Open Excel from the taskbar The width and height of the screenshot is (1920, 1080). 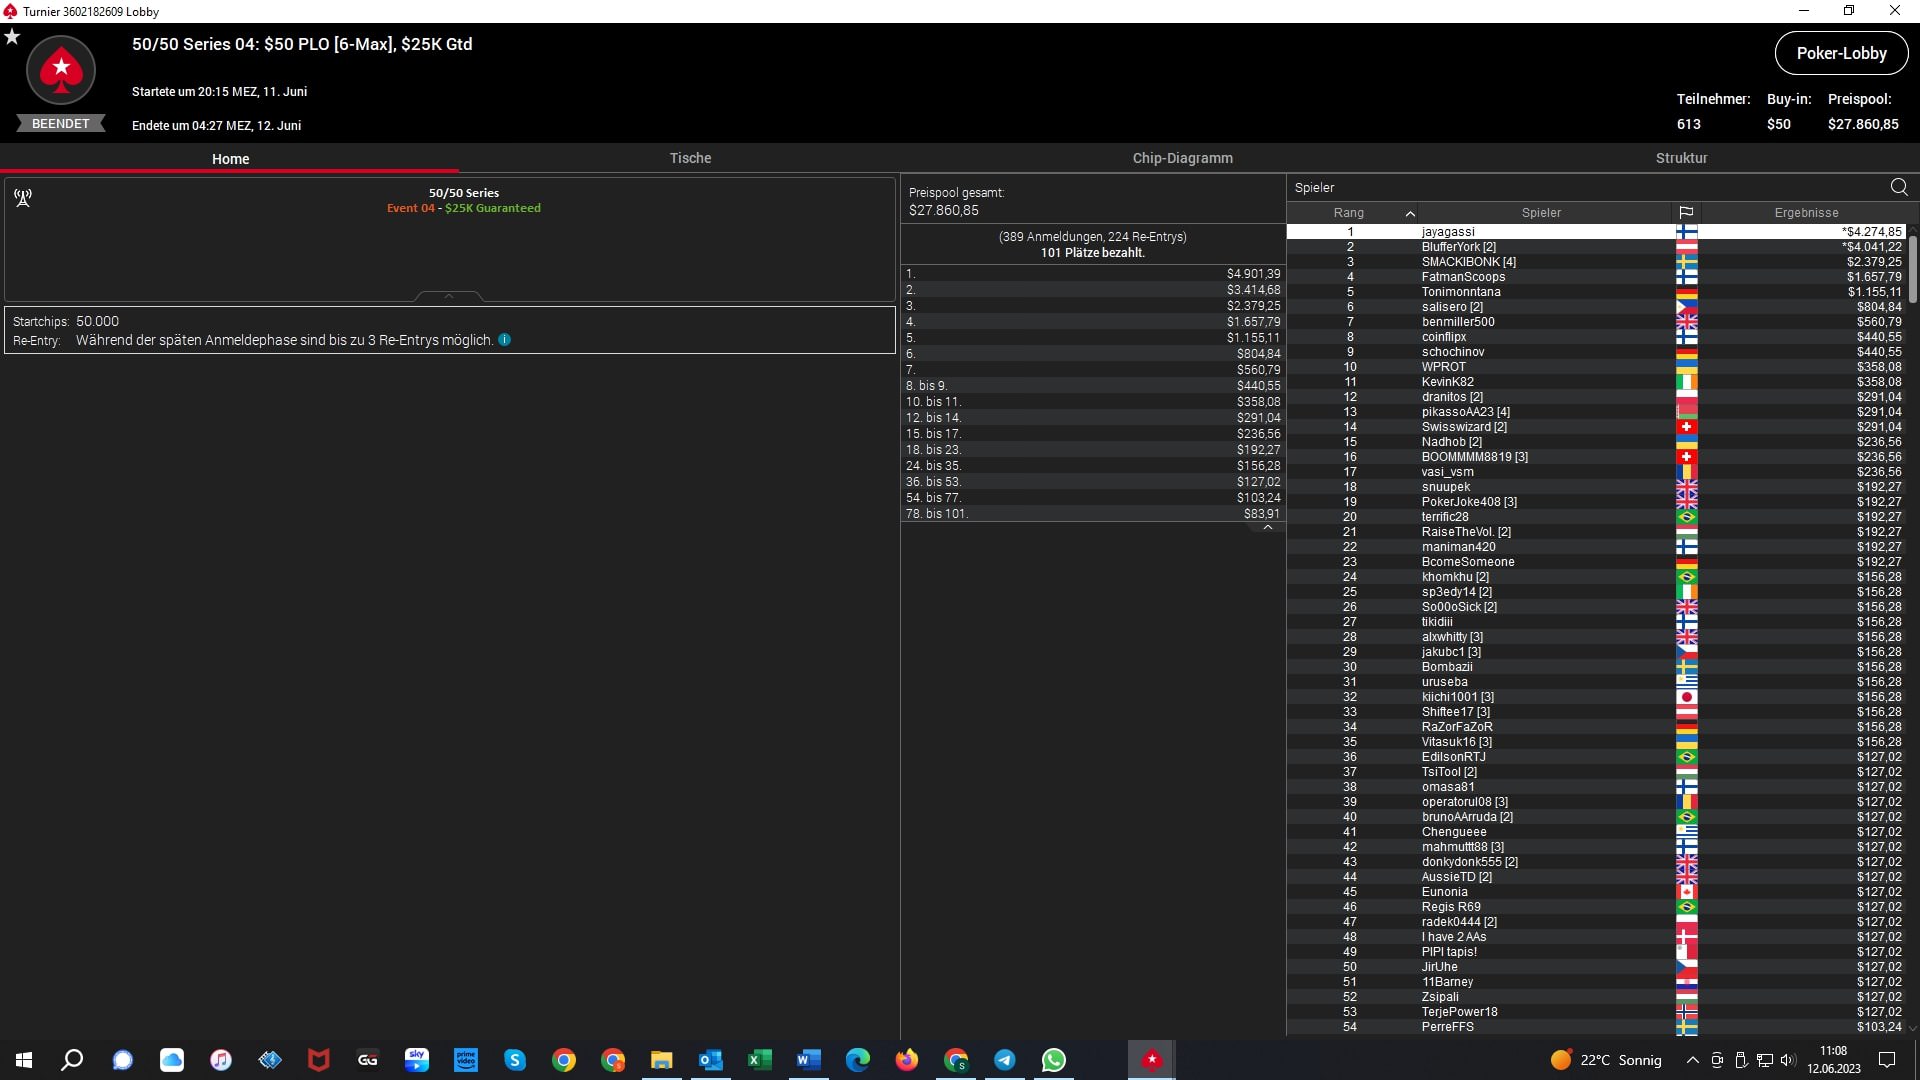pos(760,1060)
